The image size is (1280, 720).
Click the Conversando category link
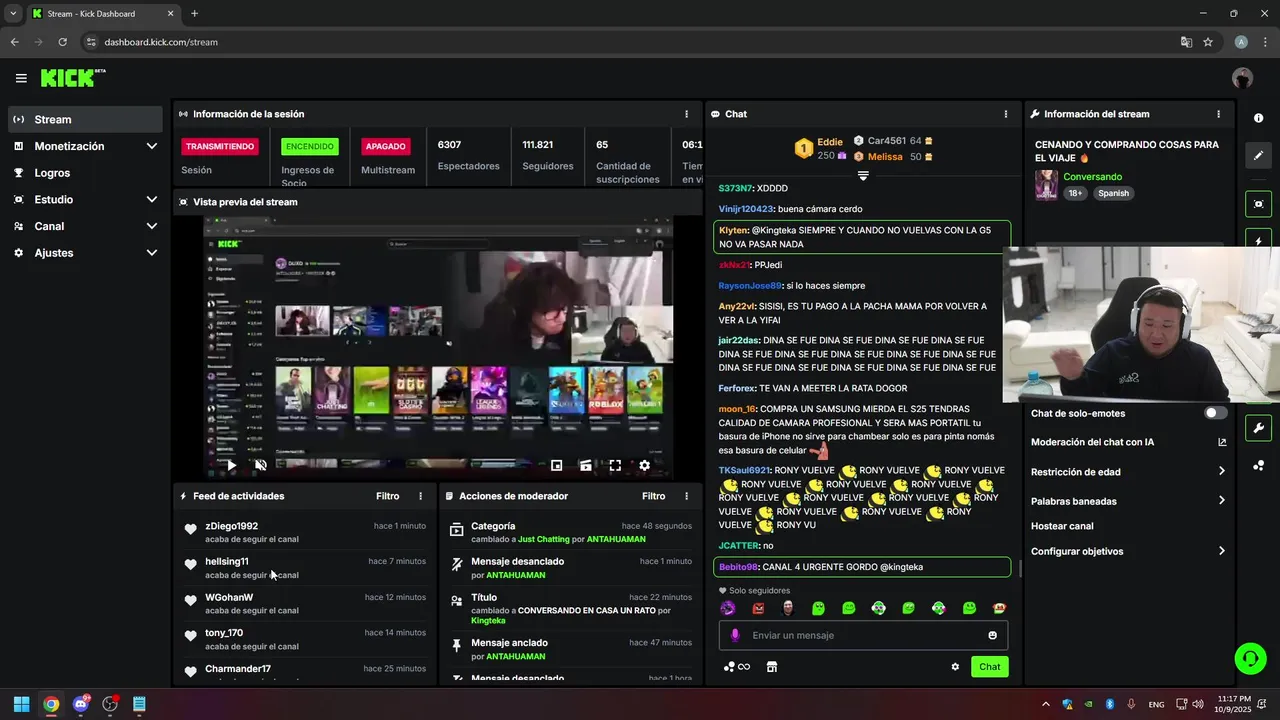pos(1092,177)
